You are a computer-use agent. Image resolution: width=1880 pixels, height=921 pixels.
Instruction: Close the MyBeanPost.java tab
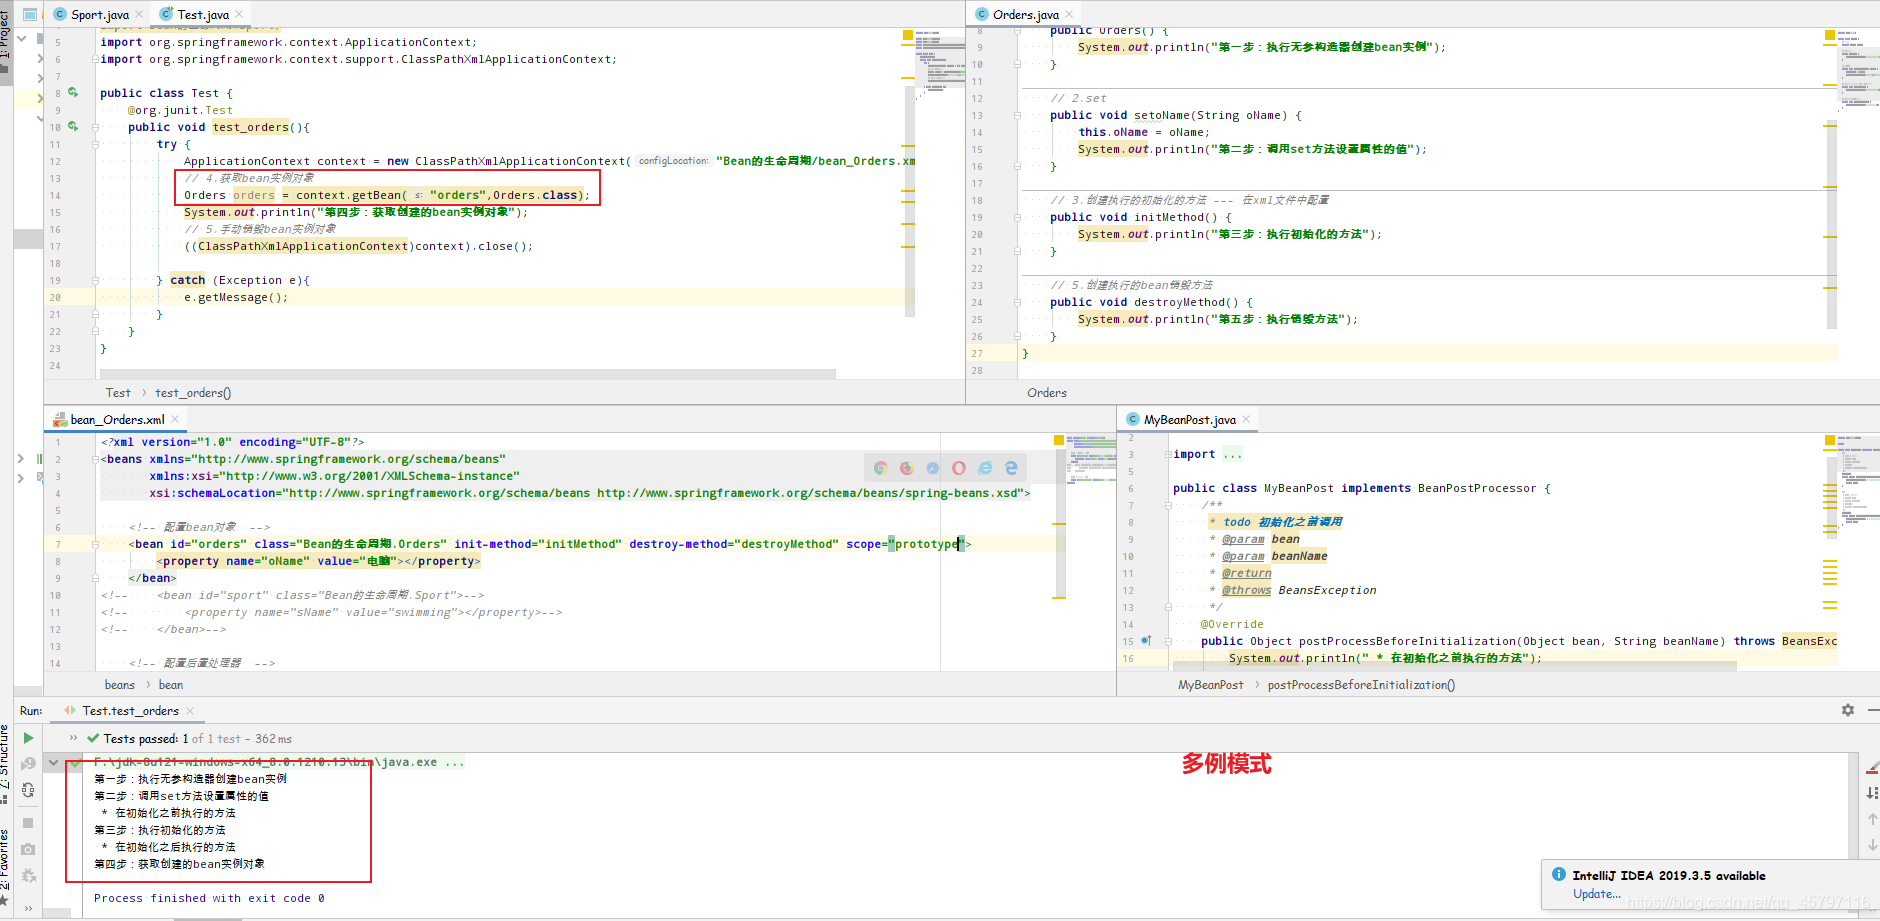[1246, 419]
